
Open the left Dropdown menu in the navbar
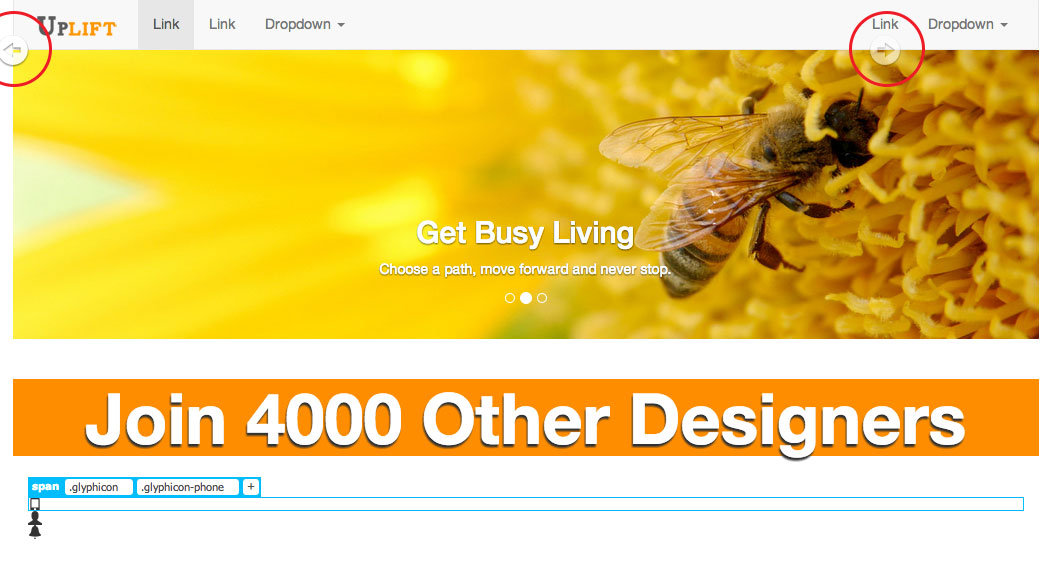pos(304,25)
